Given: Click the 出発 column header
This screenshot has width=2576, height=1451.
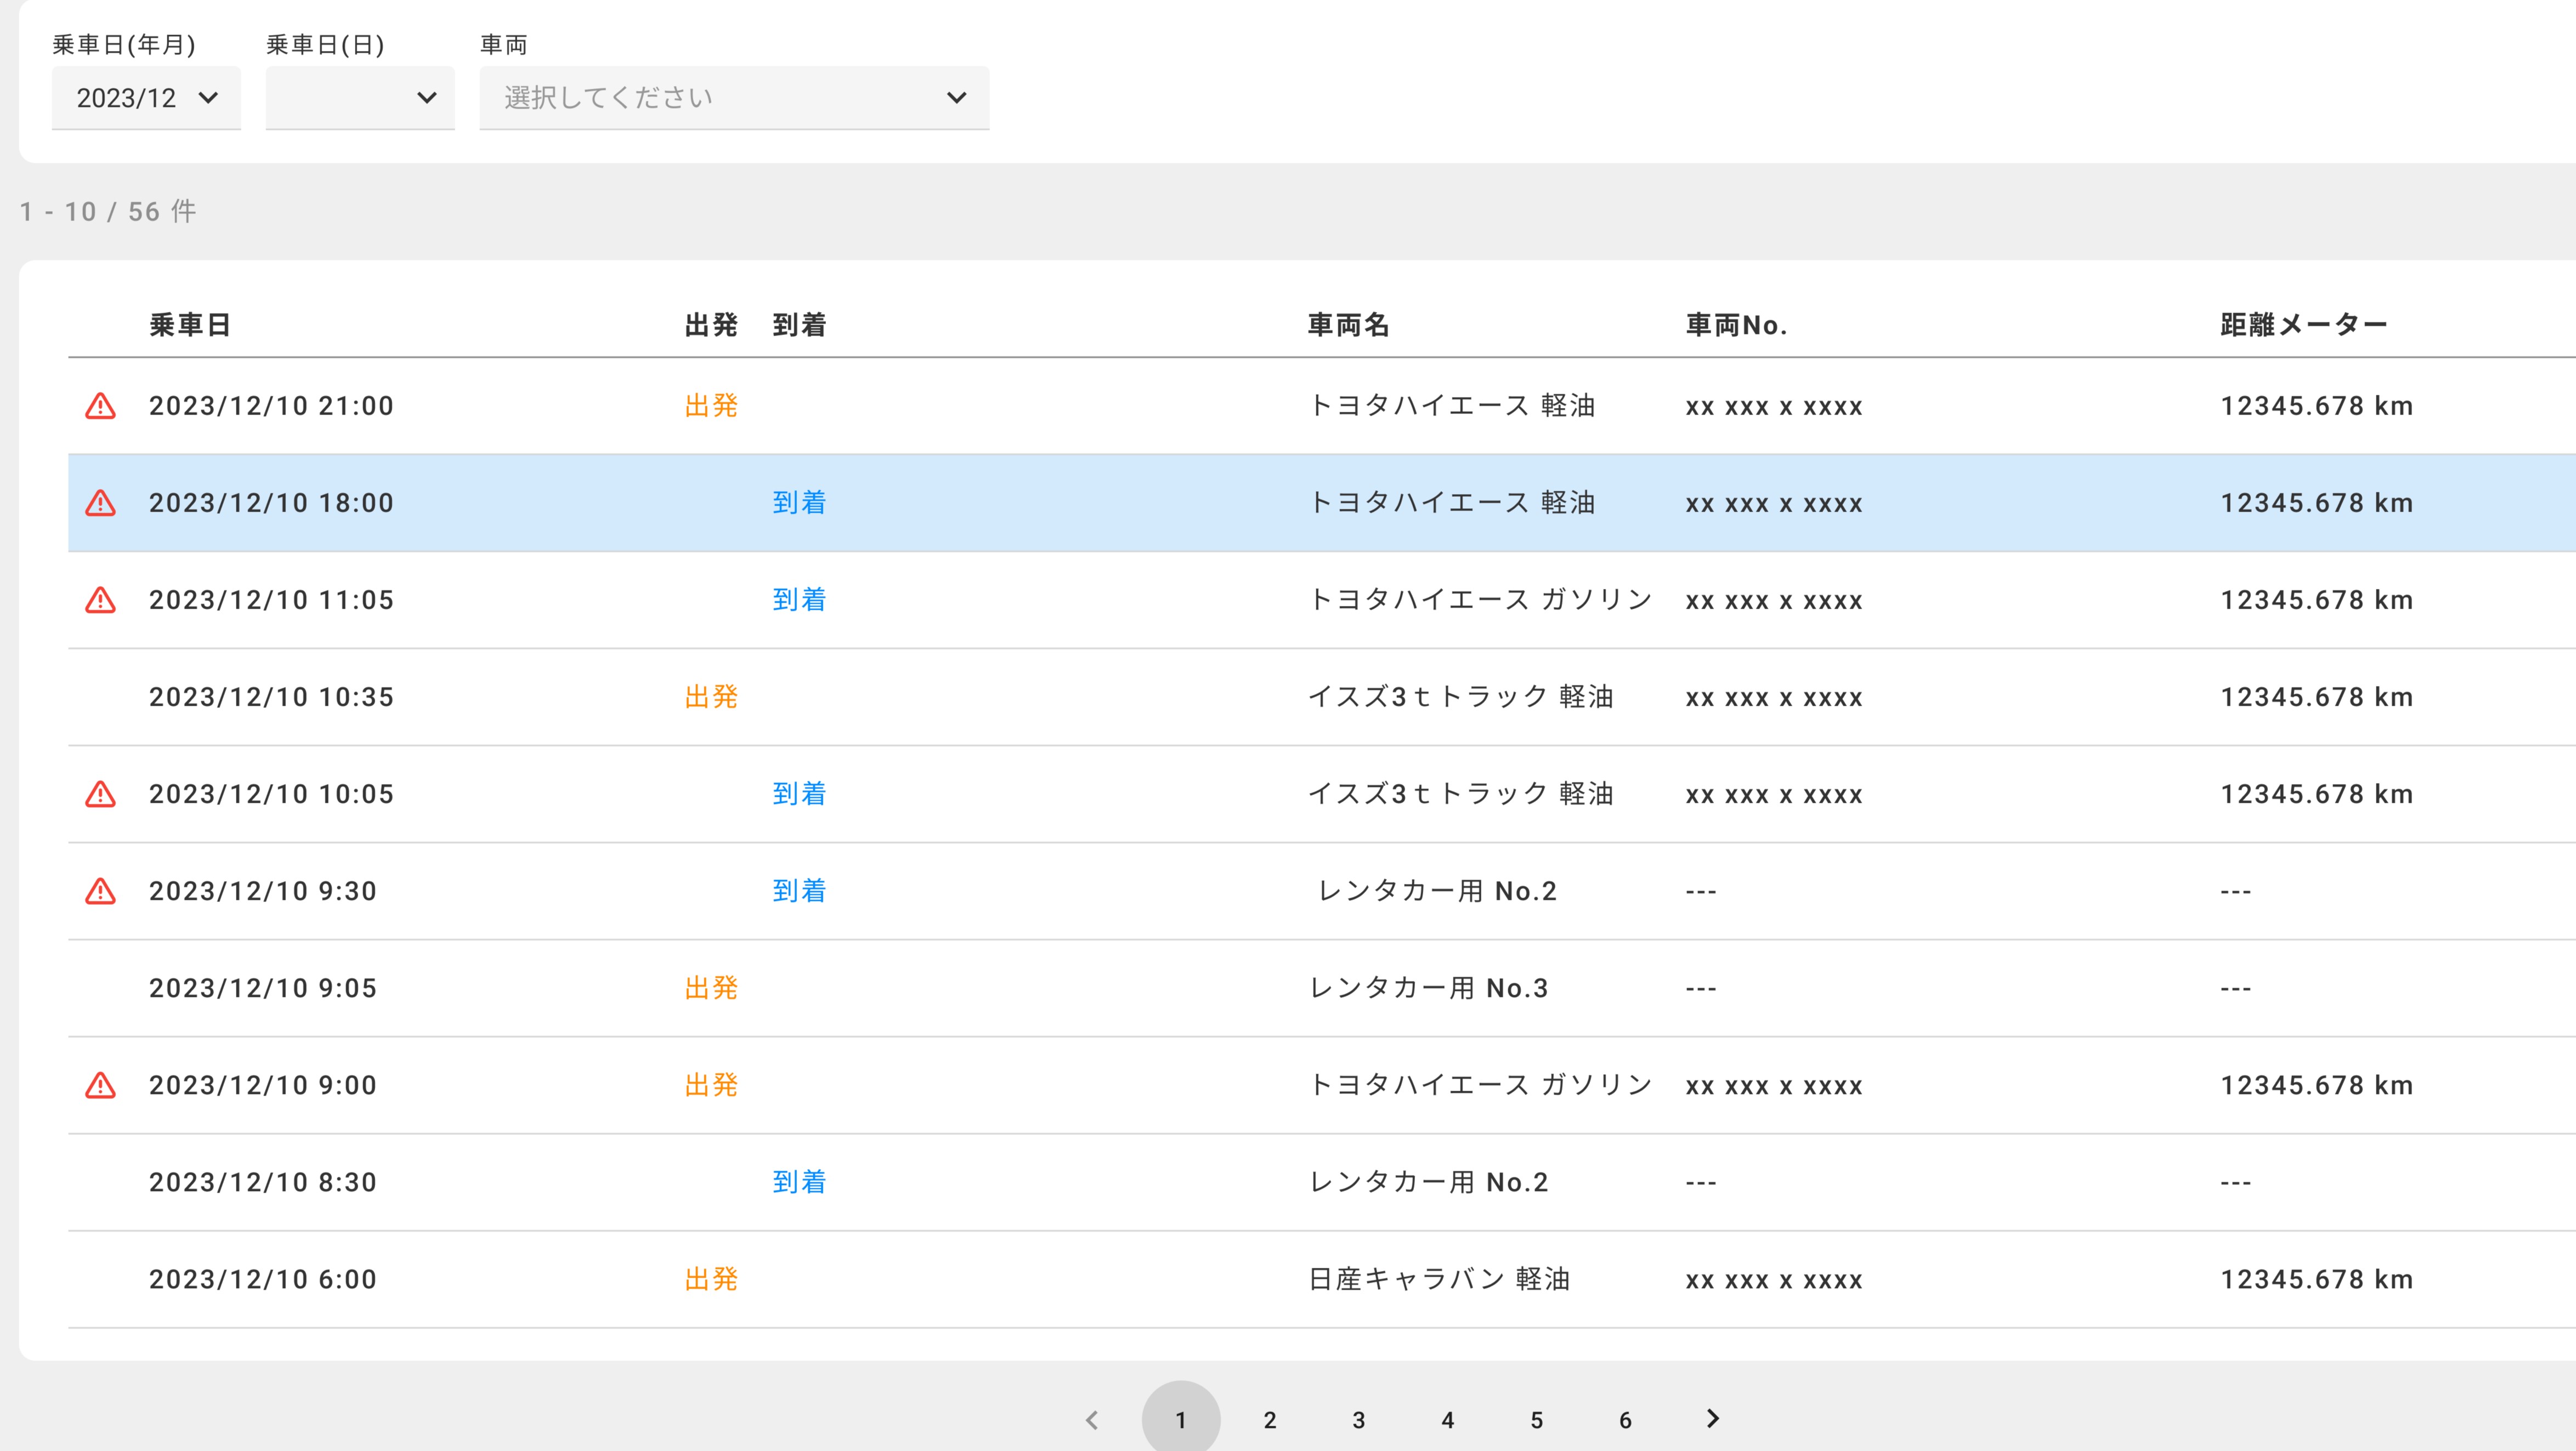Looking at the screenshot, I should (711, 325).
